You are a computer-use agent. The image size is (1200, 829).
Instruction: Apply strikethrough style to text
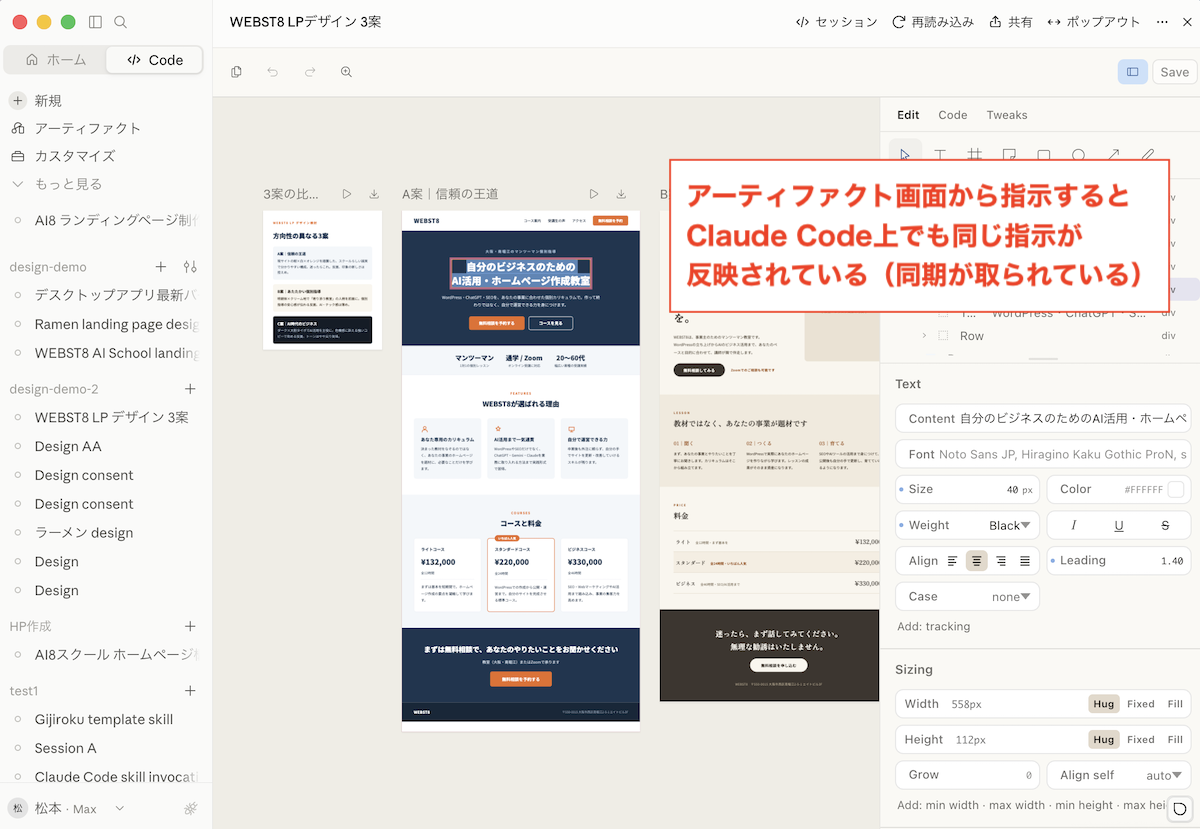click(x=1165, y=525)
